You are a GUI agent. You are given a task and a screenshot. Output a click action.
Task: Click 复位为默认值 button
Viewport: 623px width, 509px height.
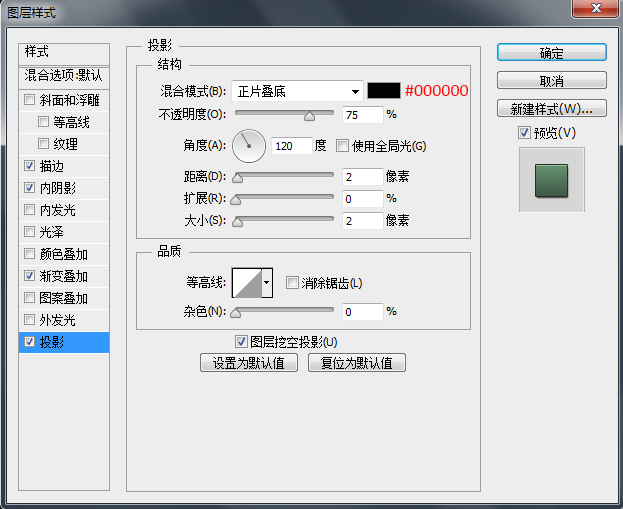pyautogui.click(x=357, y=363)
